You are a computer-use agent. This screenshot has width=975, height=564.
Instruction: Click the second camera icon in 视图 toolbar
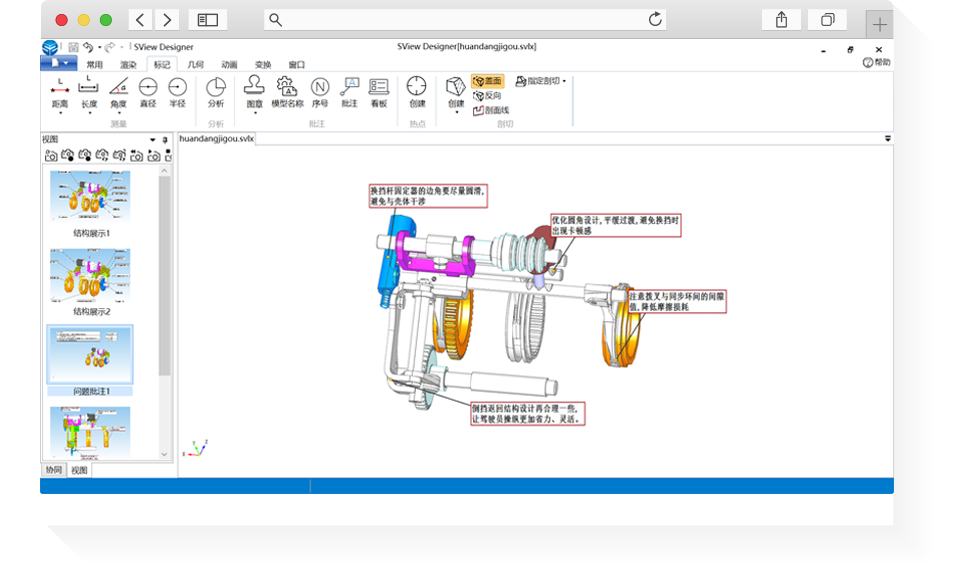pos(68,155)
